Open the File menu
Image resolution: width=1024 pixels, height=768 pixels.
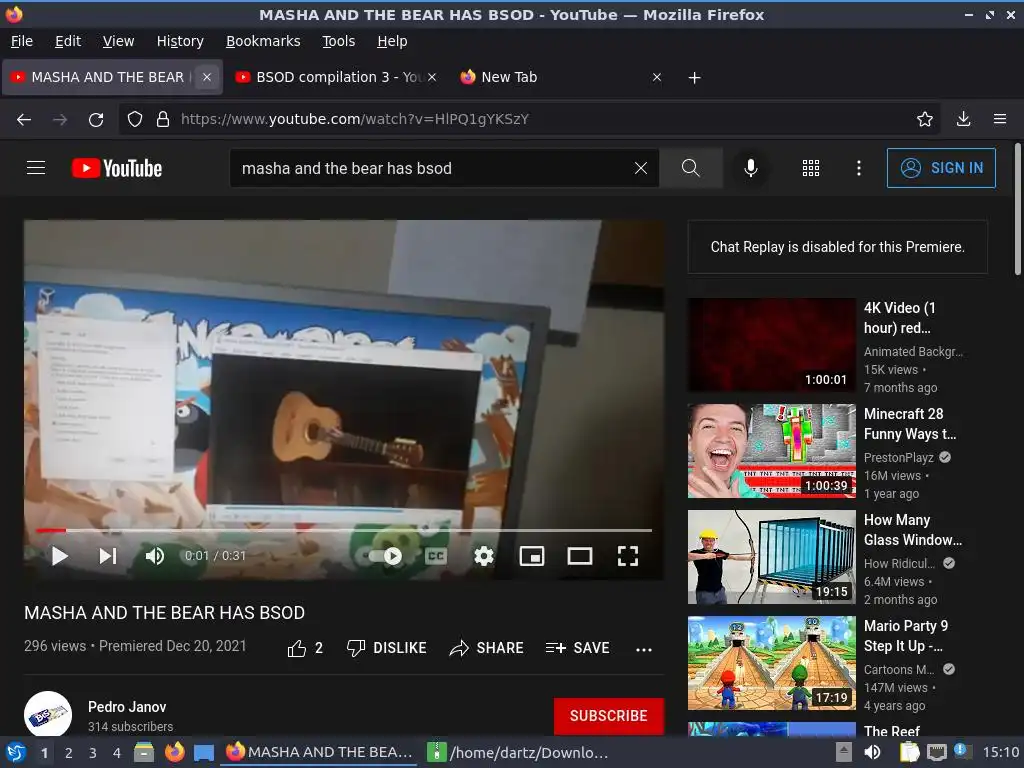coord(22,41)
